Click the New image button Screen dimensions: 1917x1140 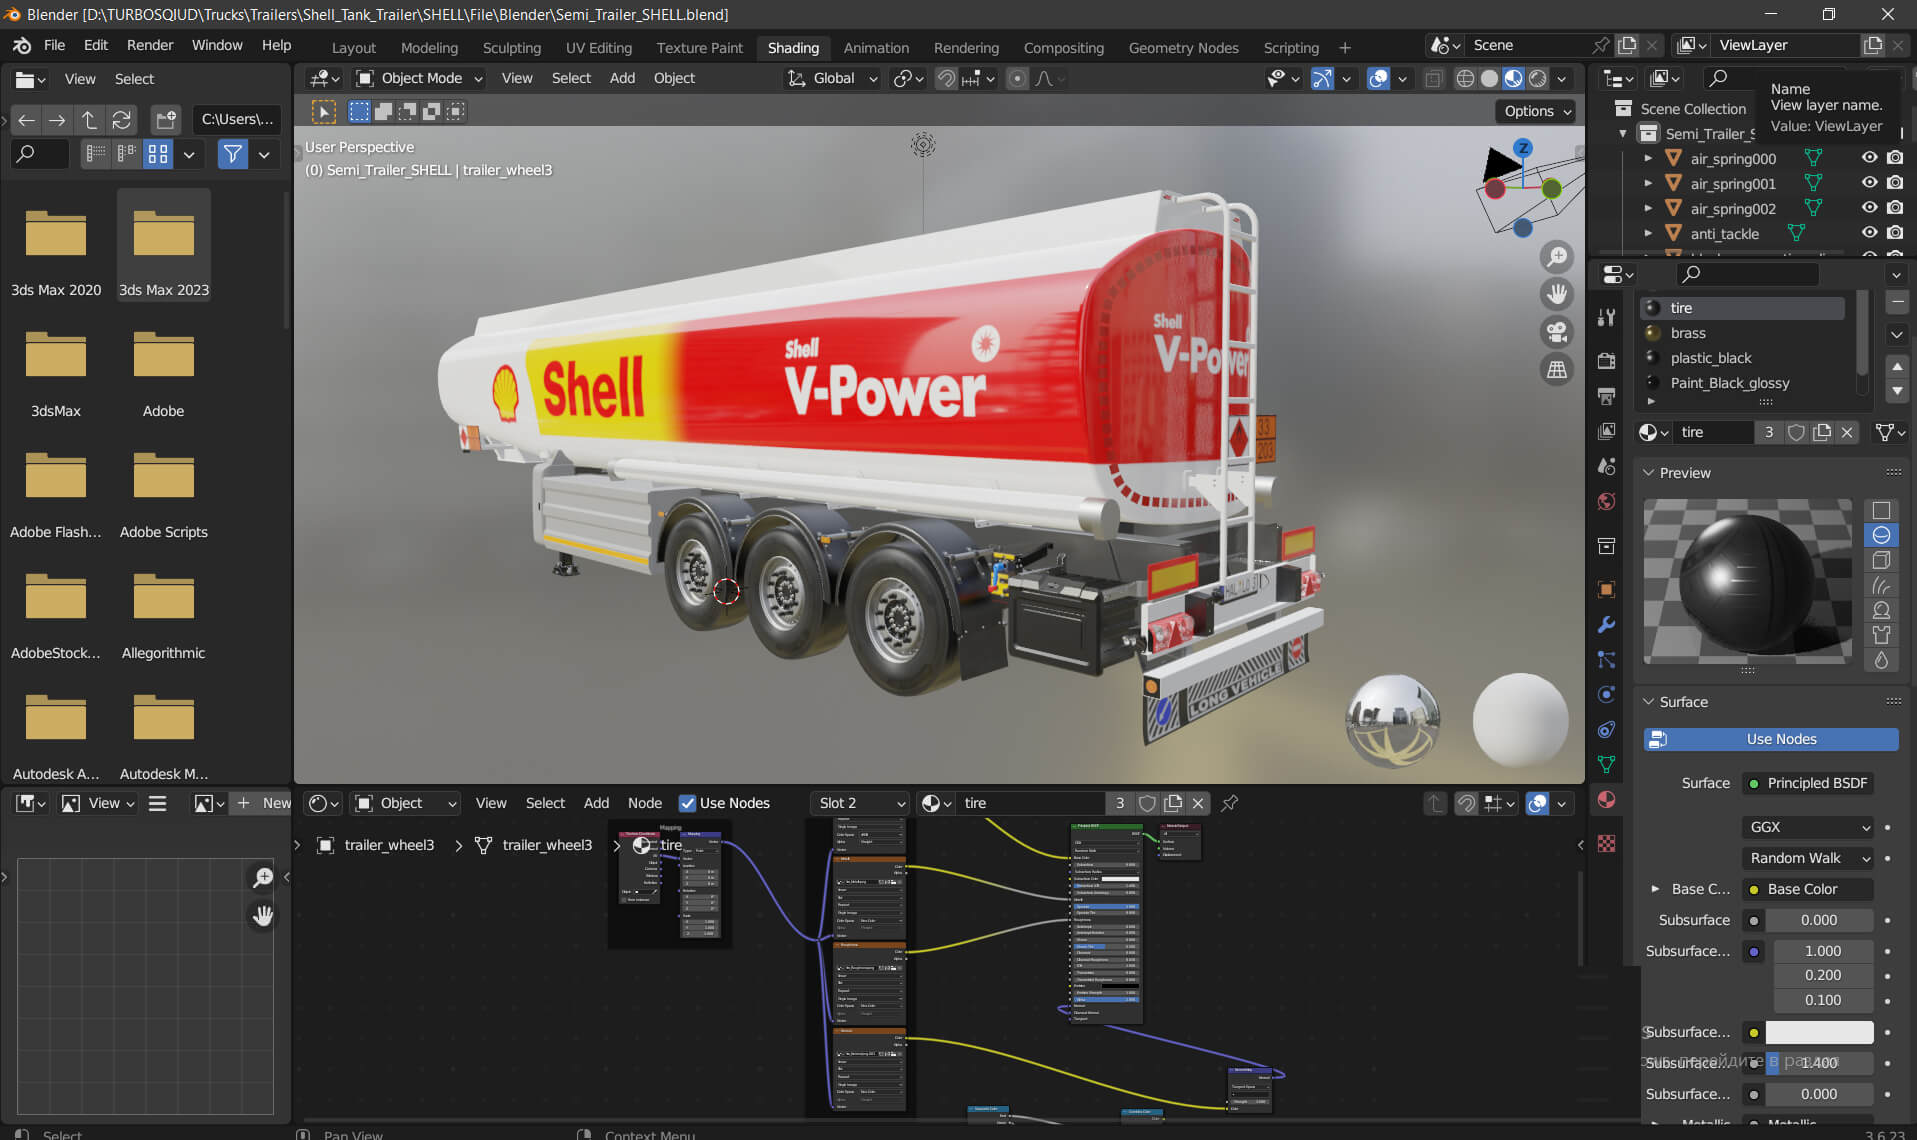[x=262, y=803]
